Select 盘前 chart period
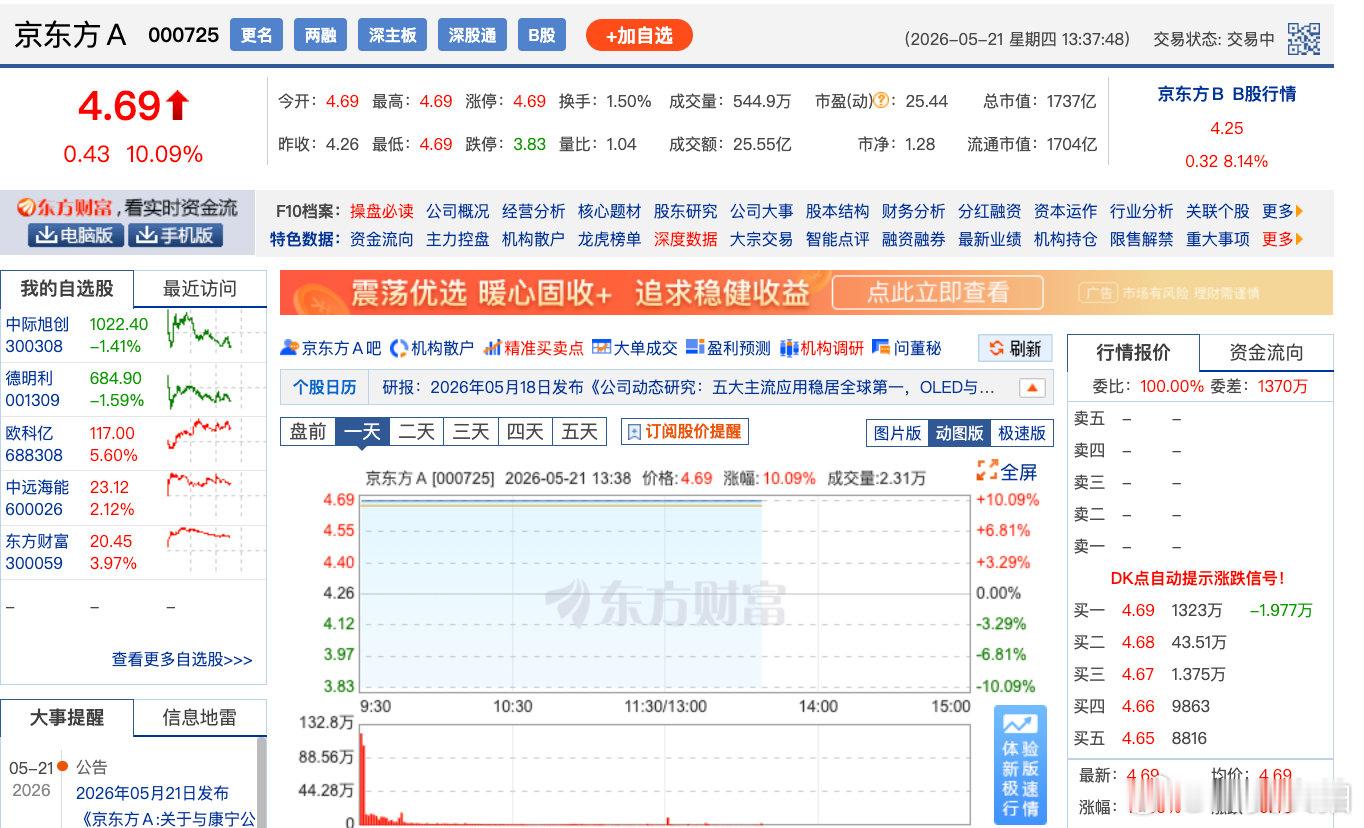Screen dimensions: 1364x828 (308, 431)
